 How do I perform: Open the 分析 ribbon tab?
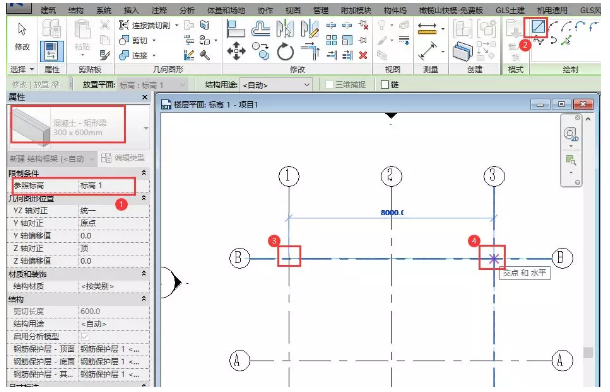(x=186, y=10)
